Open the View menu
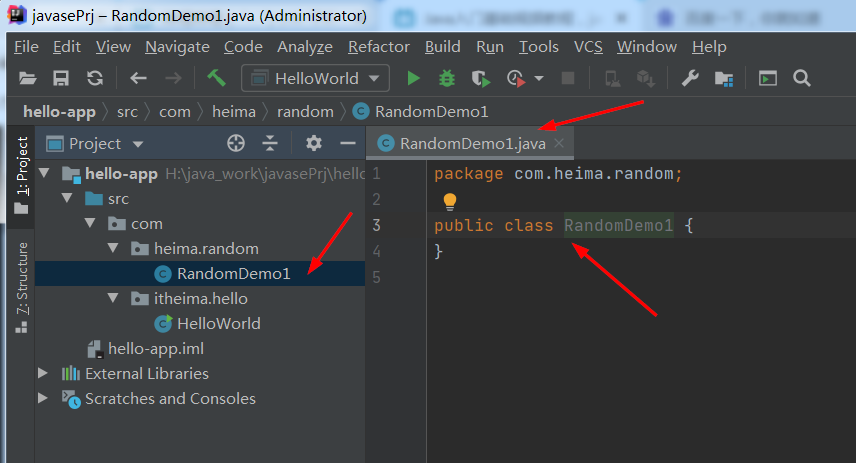This screenshot has height=463, width=856. point(113,47)
